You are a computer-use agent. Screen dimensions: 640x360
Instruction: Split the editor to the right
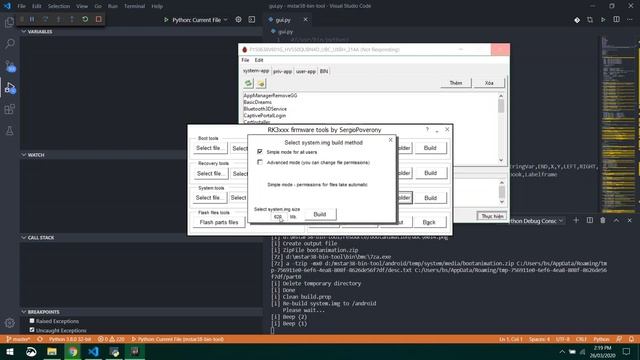(616, 20)
